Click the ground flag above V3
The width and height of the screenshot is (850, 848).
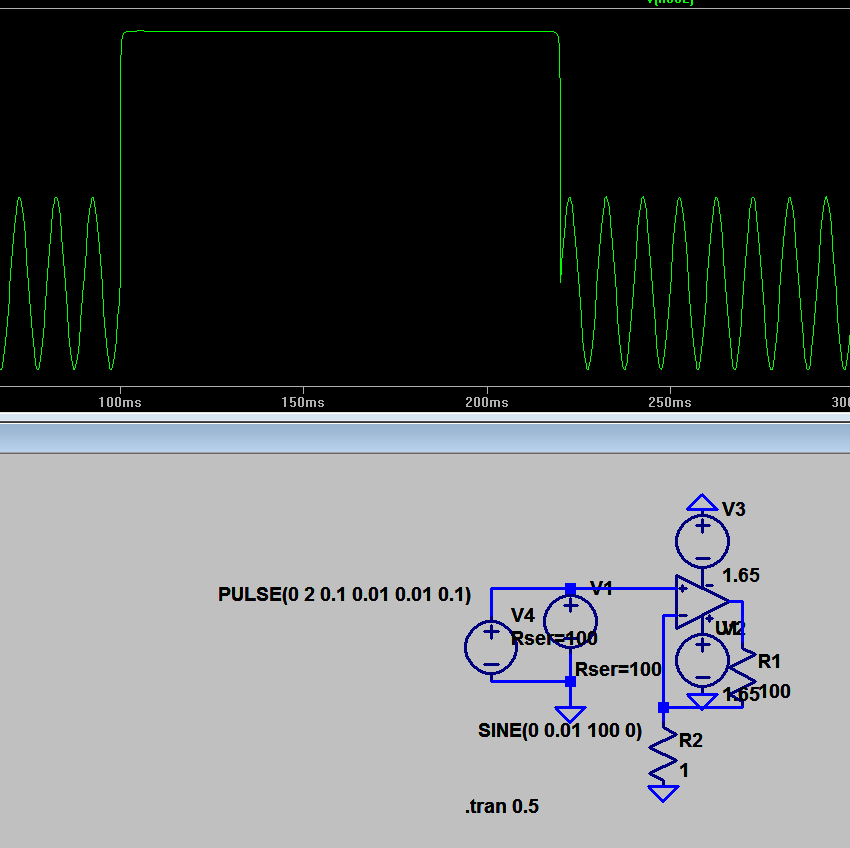pyautogui.click(x=702, y=502)
